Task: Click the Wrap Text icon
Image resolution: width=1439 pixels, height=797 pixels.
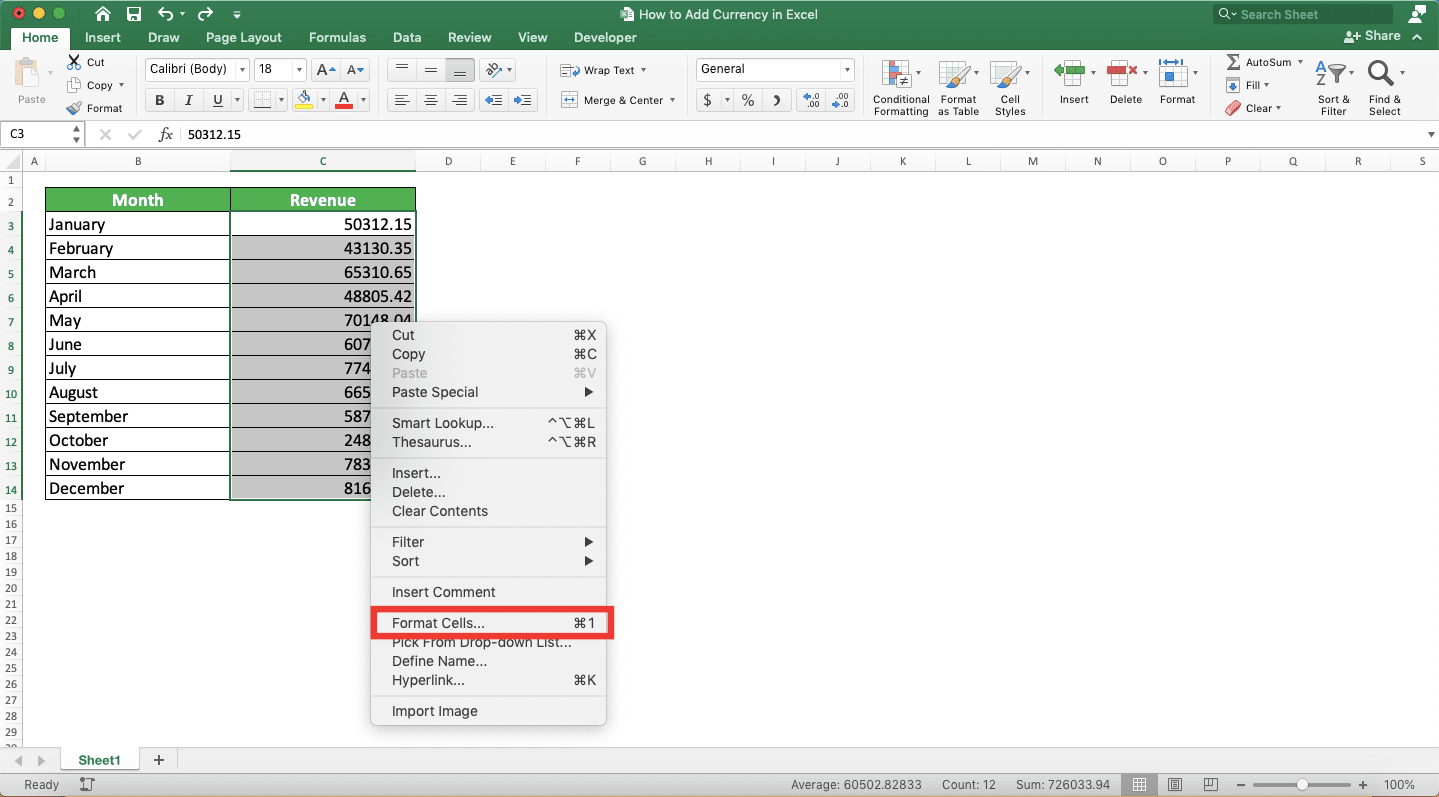Action: [599, 70]
